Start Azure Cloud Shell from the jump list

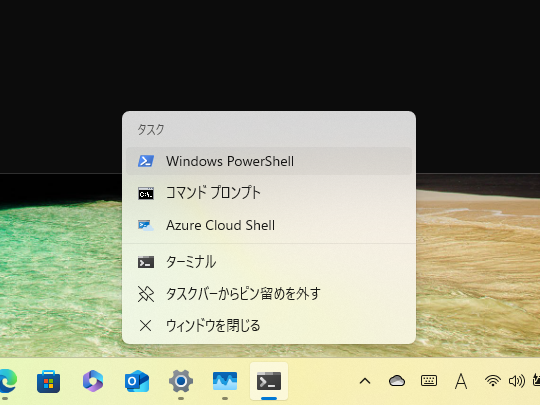[x=269, y=225]
